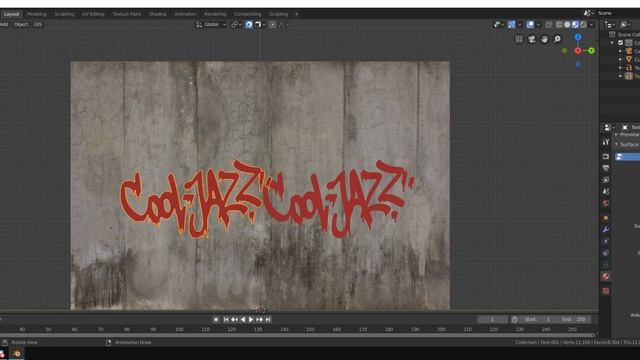Click the use preview range clock icon

click(x=514, y=319)
